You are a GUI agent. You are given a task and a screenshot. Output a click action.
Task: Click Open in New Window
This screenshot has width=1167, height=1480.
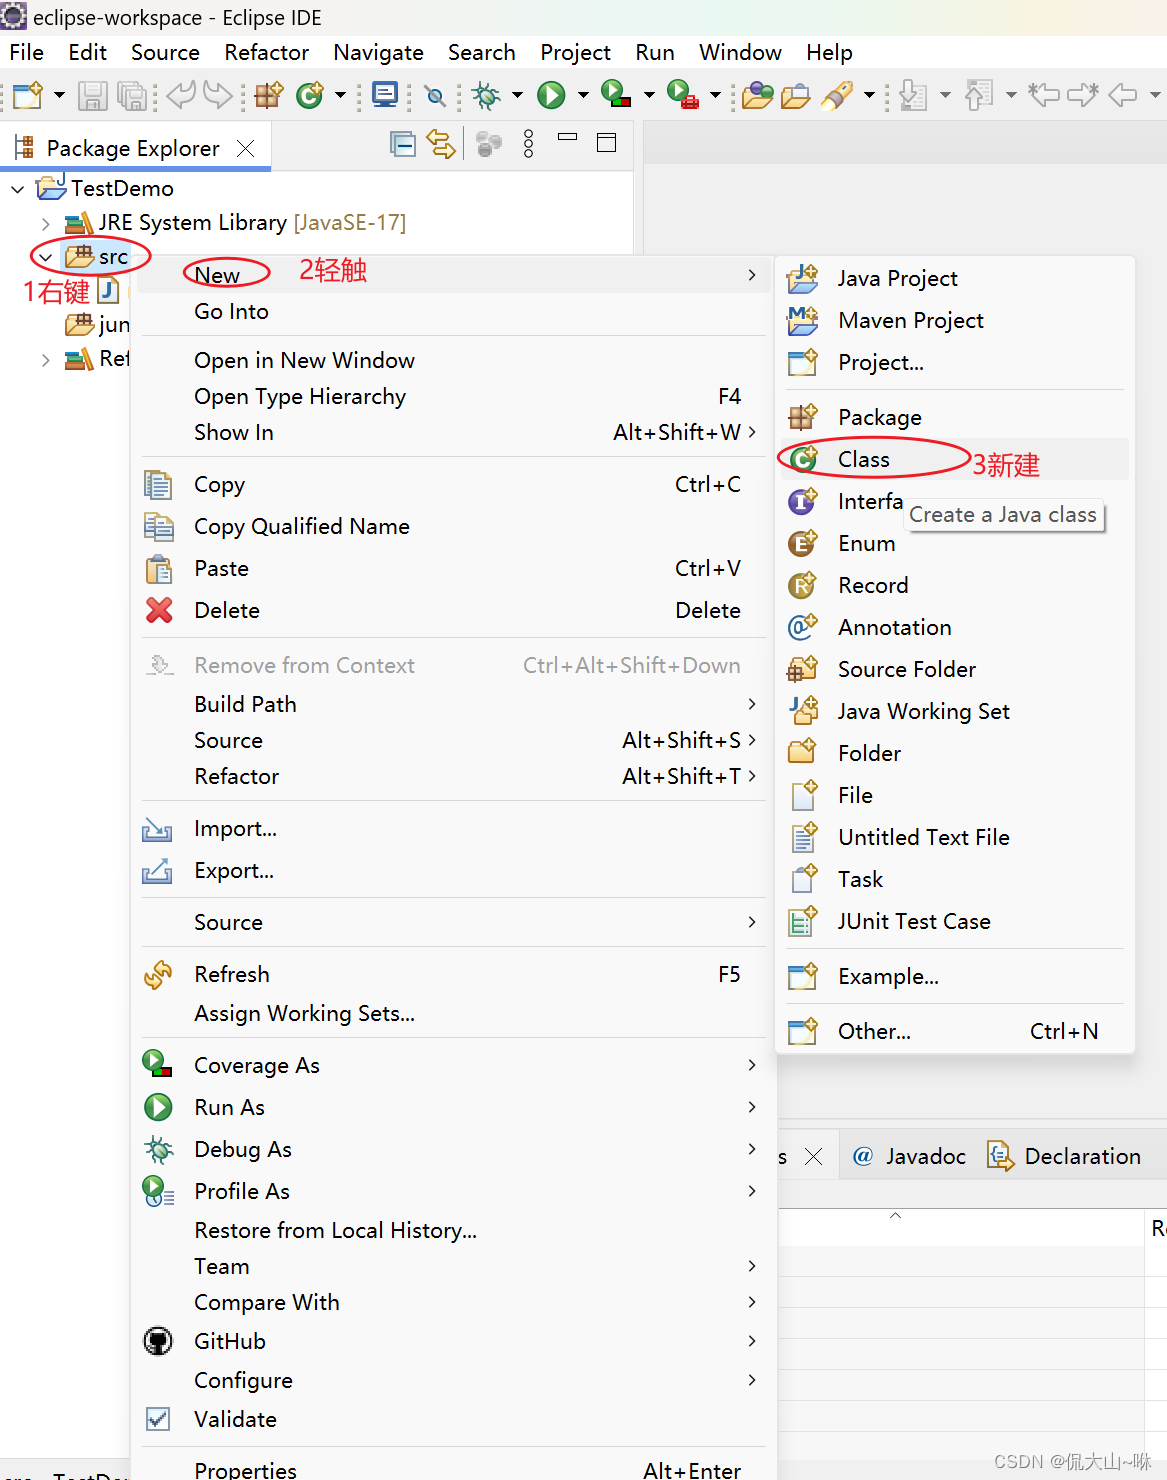point(304,360)
